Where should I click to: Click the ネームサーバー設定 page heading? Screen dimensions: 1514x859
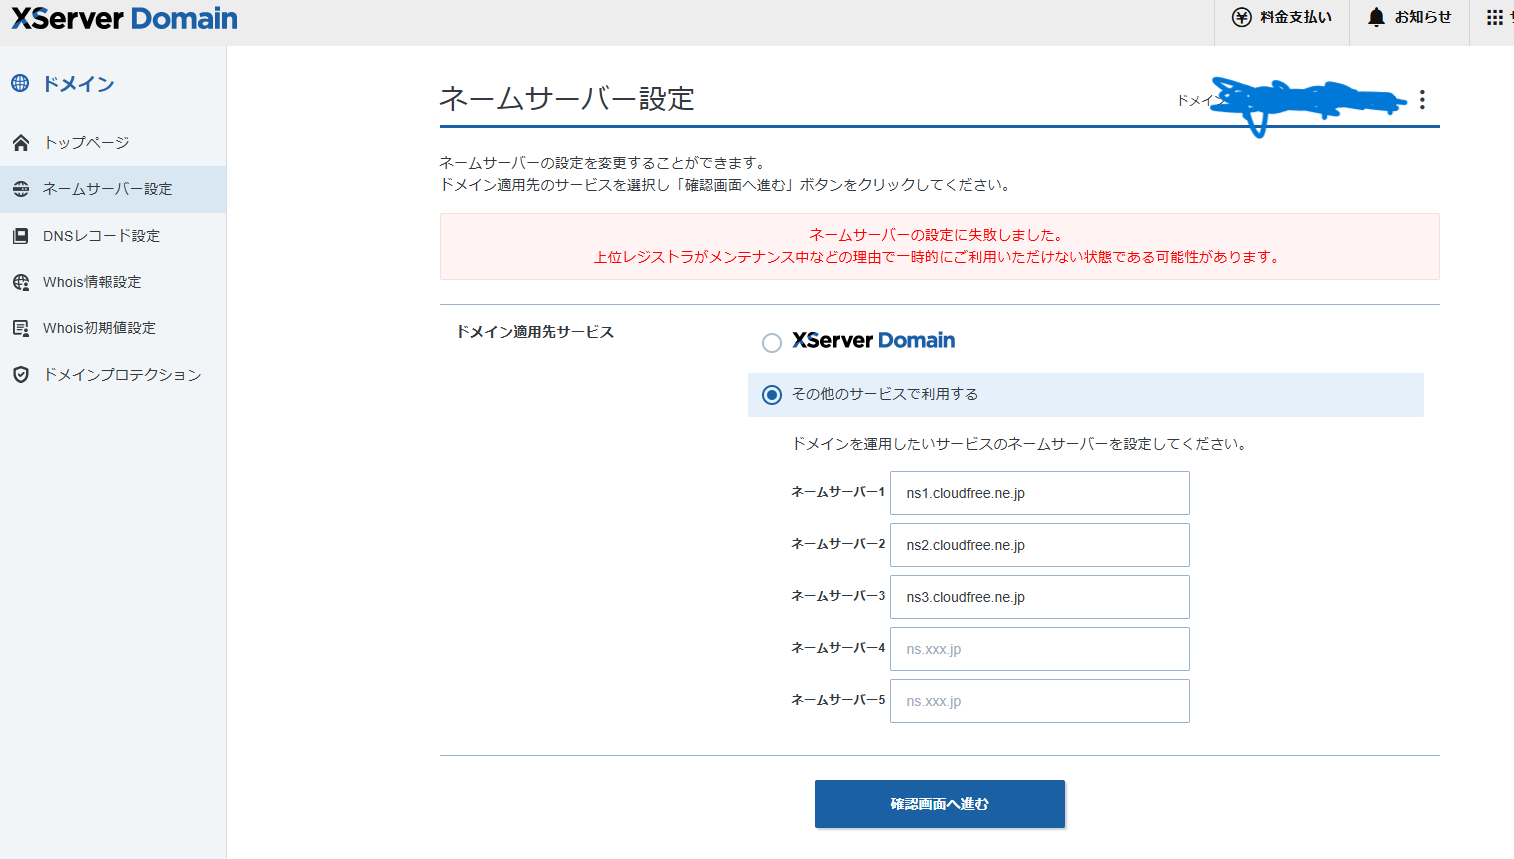point(567,99)
